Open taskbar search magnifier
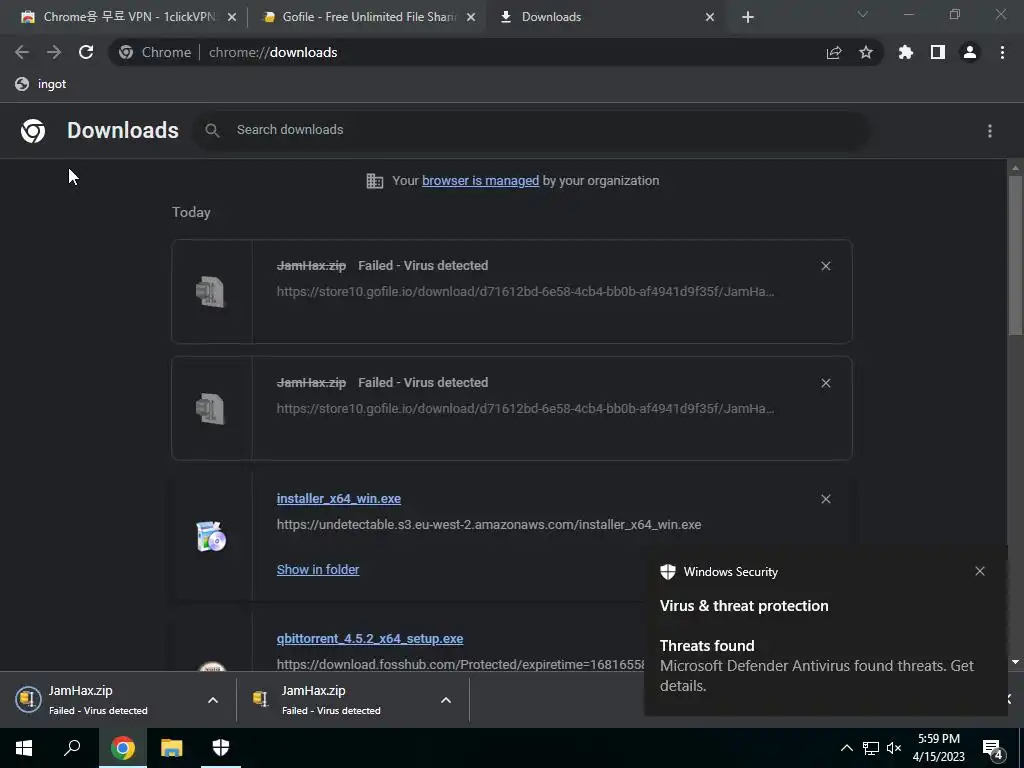 coord(72,748)
